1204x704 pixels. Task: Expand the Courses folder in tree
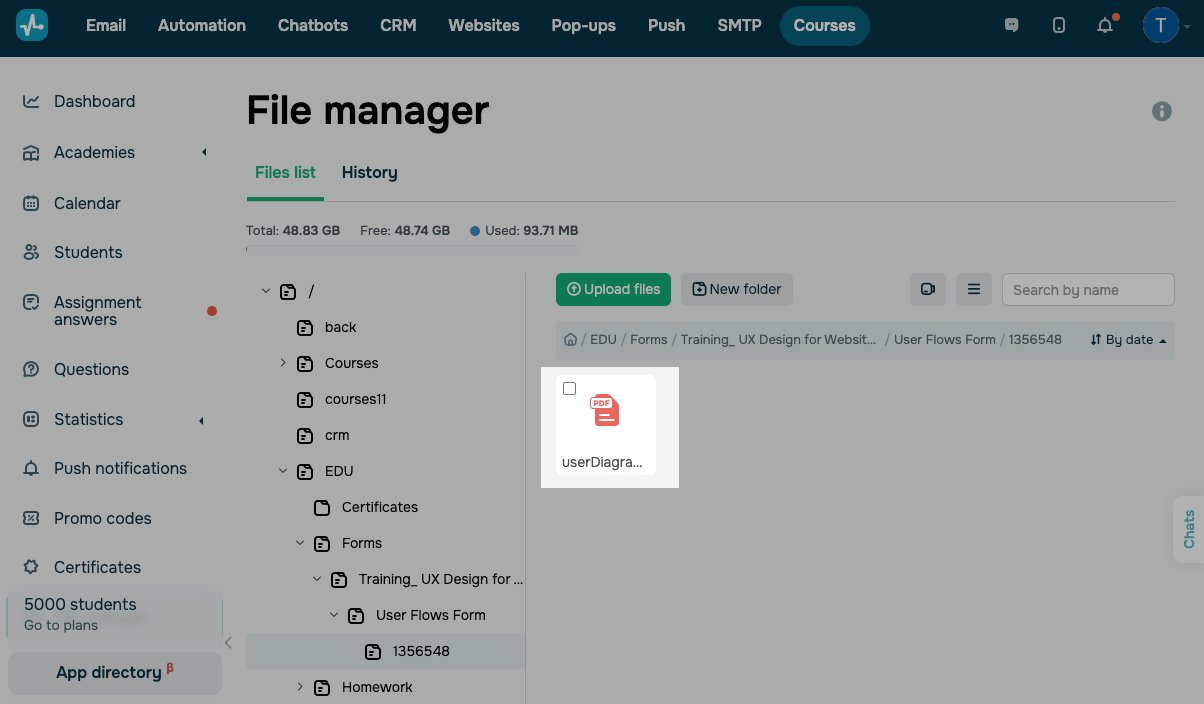283,363
